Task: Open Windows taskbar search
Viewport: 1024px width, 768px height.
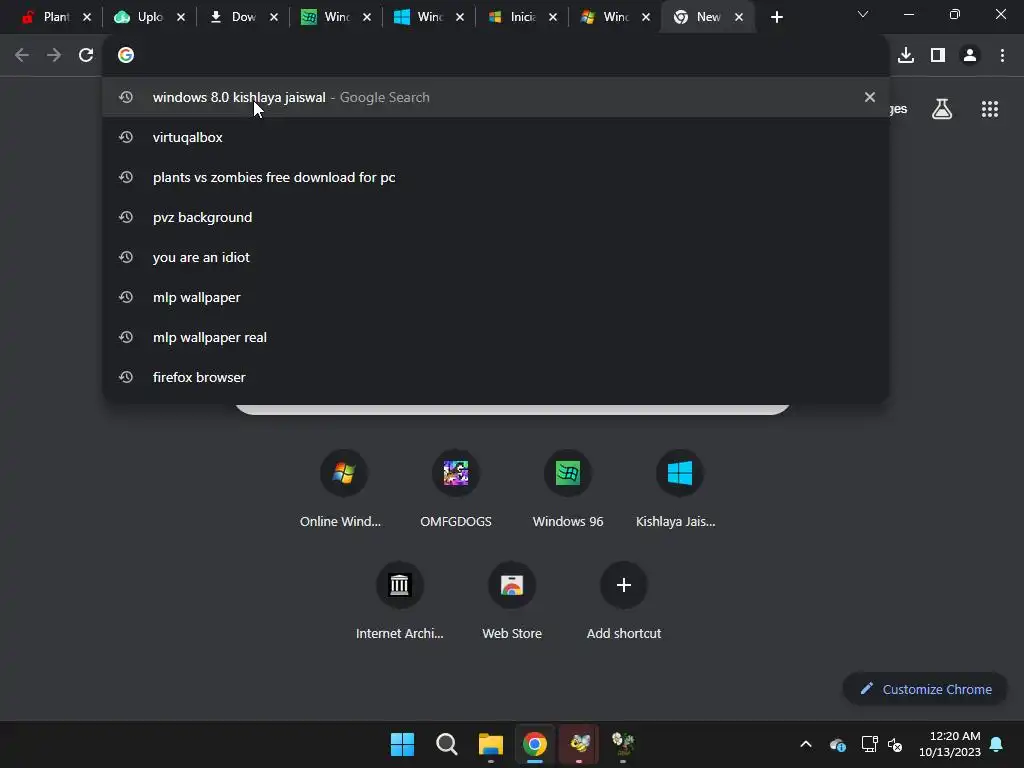Action: (x=447, y=744)
